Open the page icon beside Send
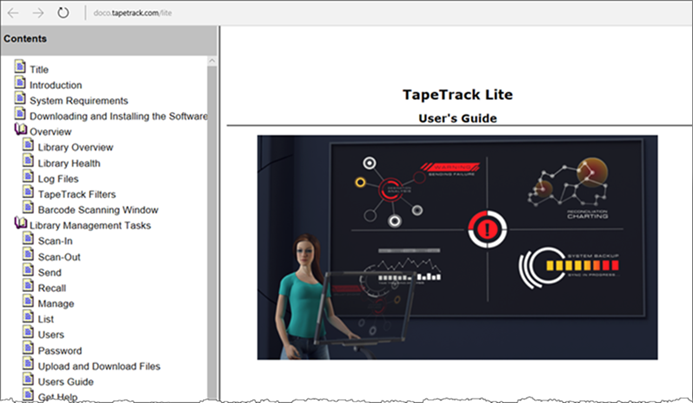 point(28,270)
